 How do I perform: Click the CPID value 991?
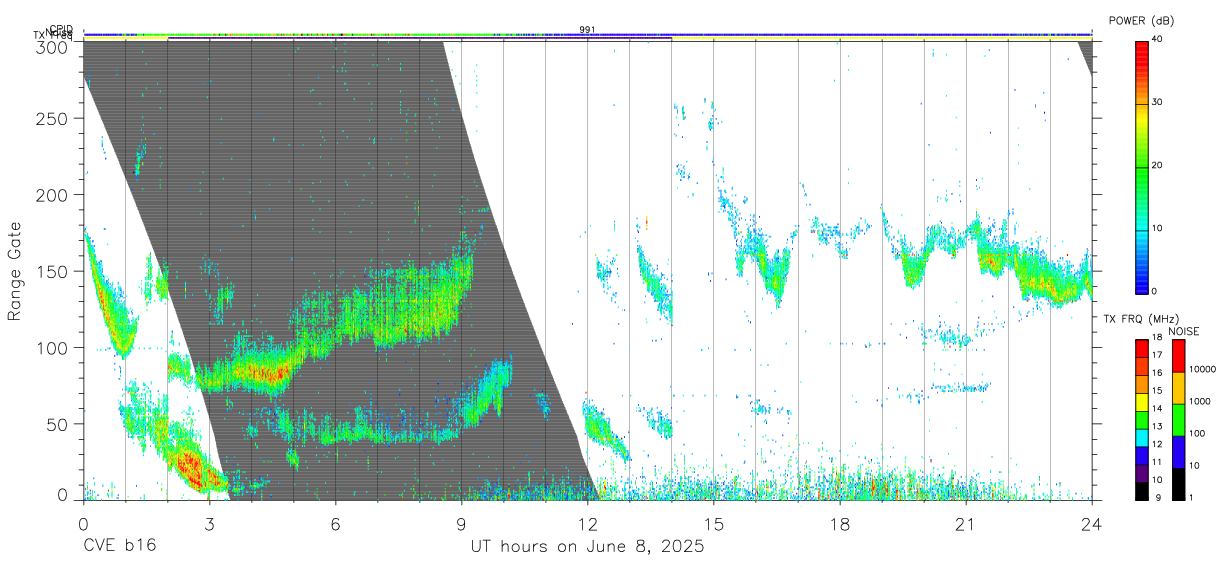pos(588,29)
